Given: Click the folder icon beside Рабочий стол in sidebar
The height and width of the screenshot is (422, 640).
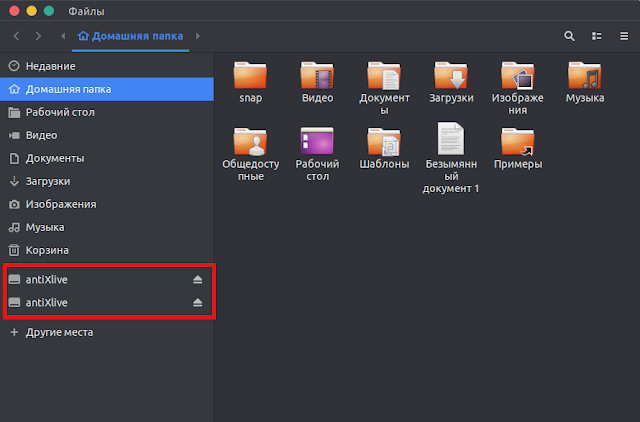Looking at the screenshot, I should (14, 112).
